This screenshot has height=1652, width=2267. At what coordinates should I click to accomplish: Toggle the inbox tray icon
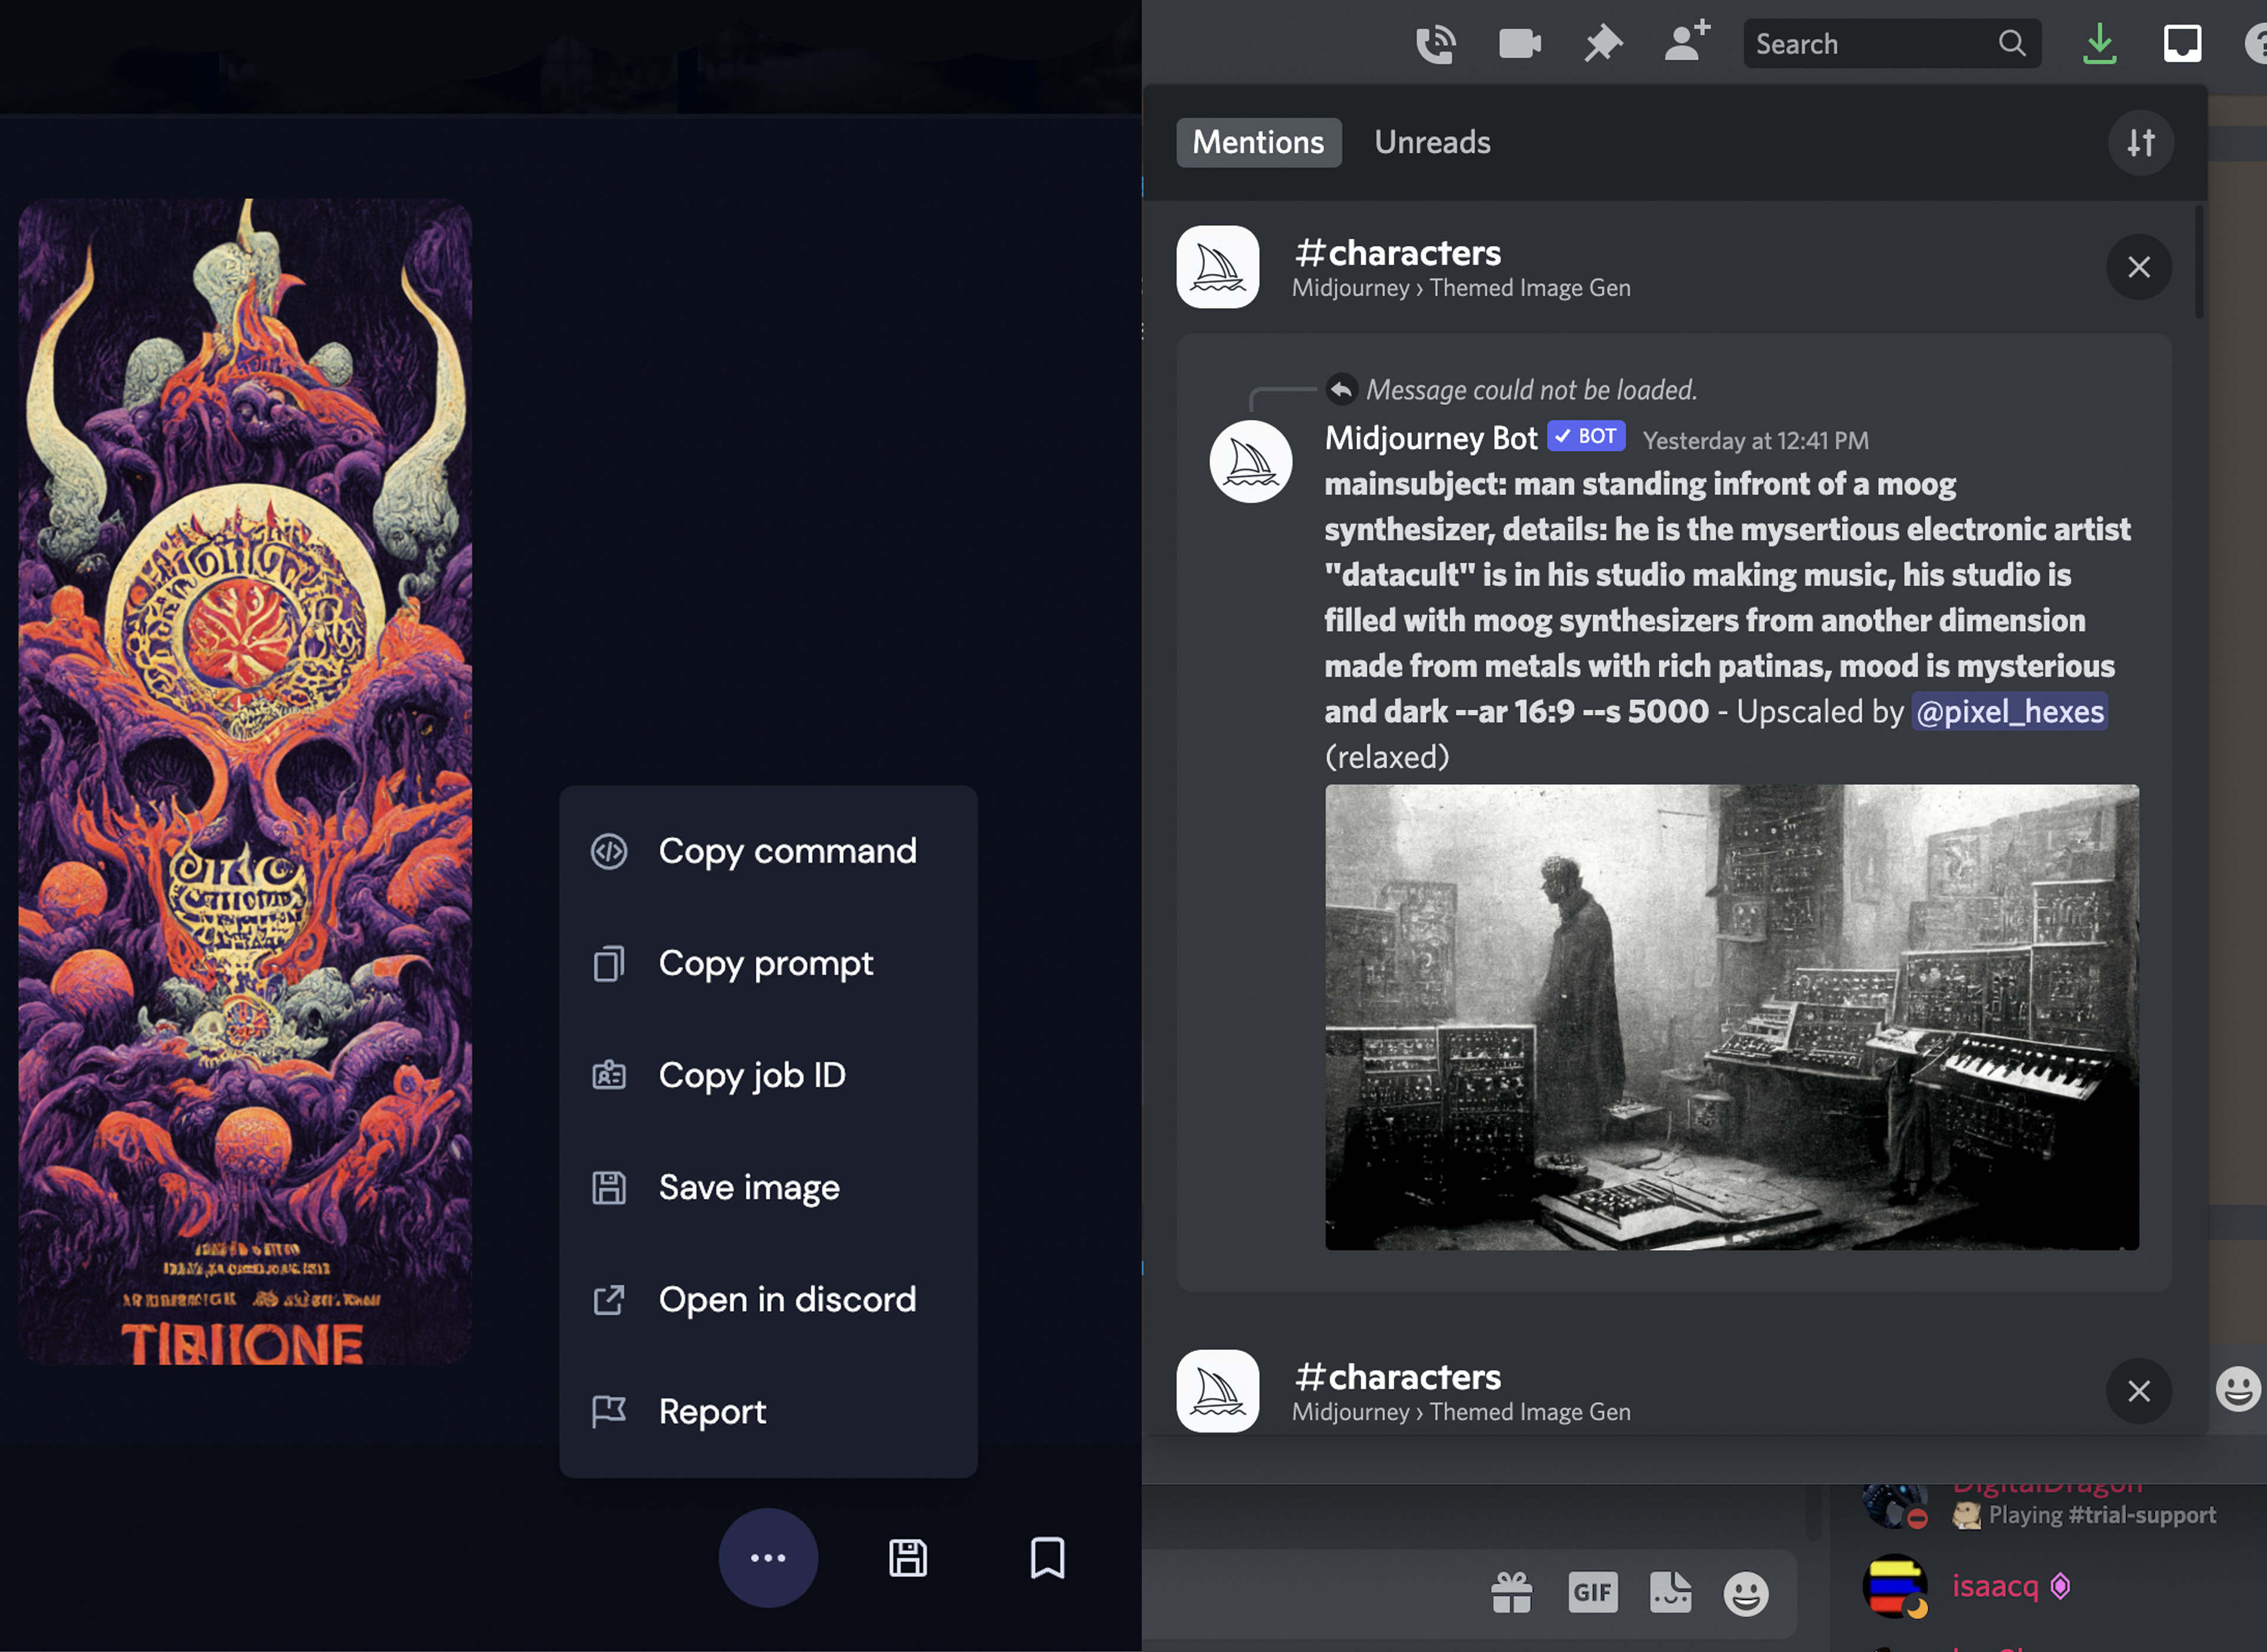tap(2182, 44)
